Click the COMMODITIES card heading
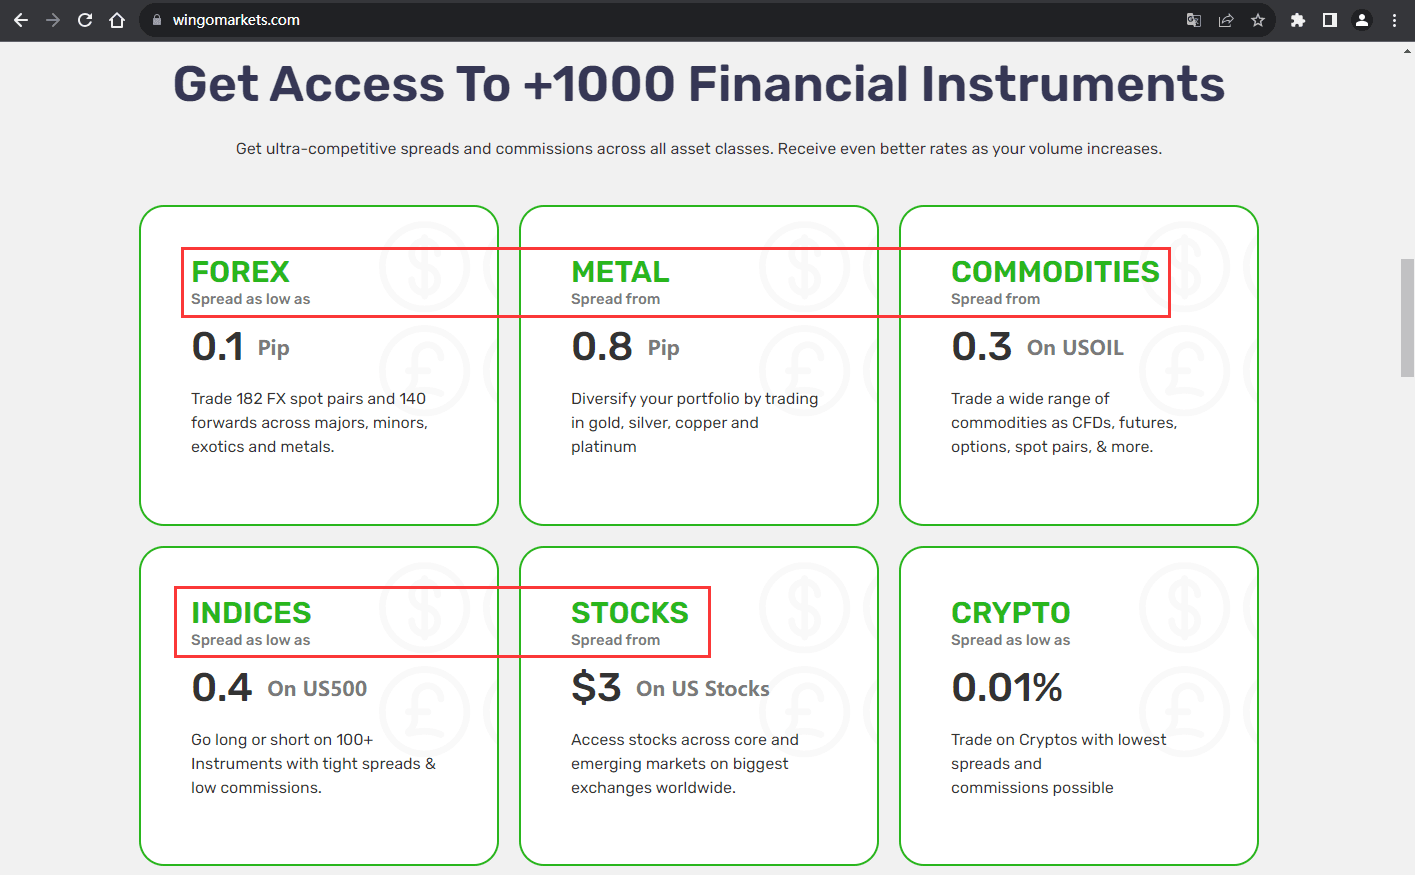 [1055, 271]
